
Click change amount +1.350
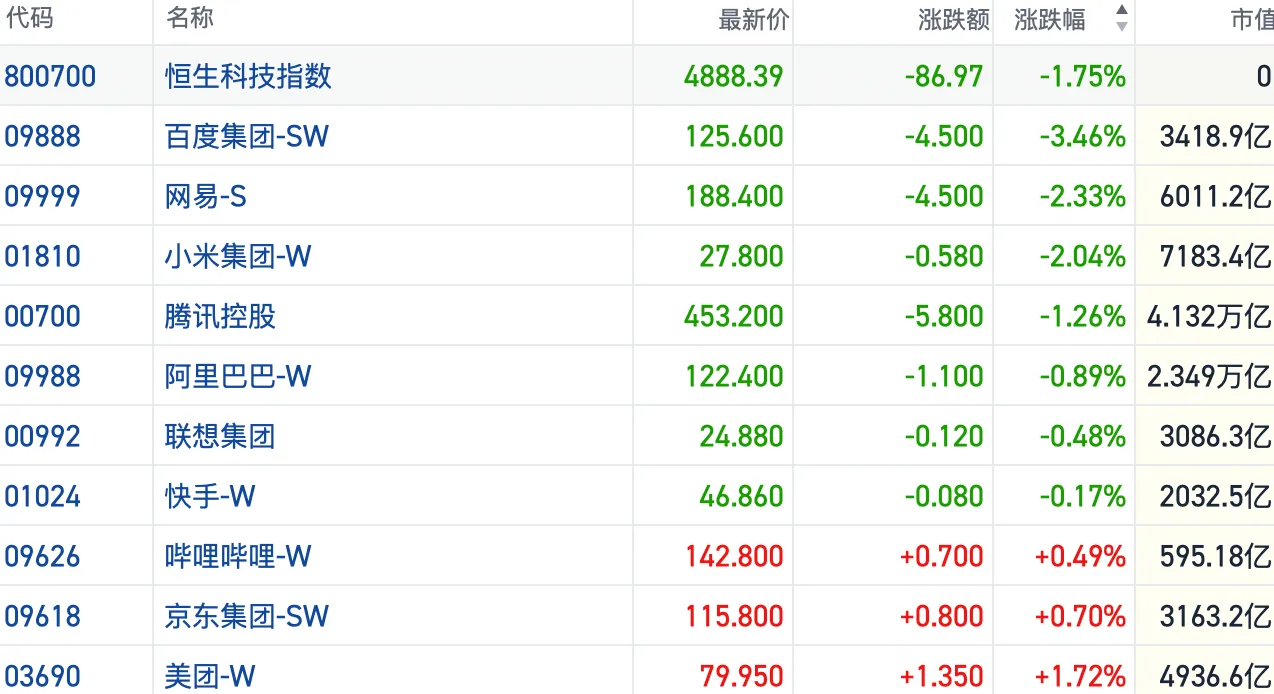pyautogui.click(x=942, y=676)
